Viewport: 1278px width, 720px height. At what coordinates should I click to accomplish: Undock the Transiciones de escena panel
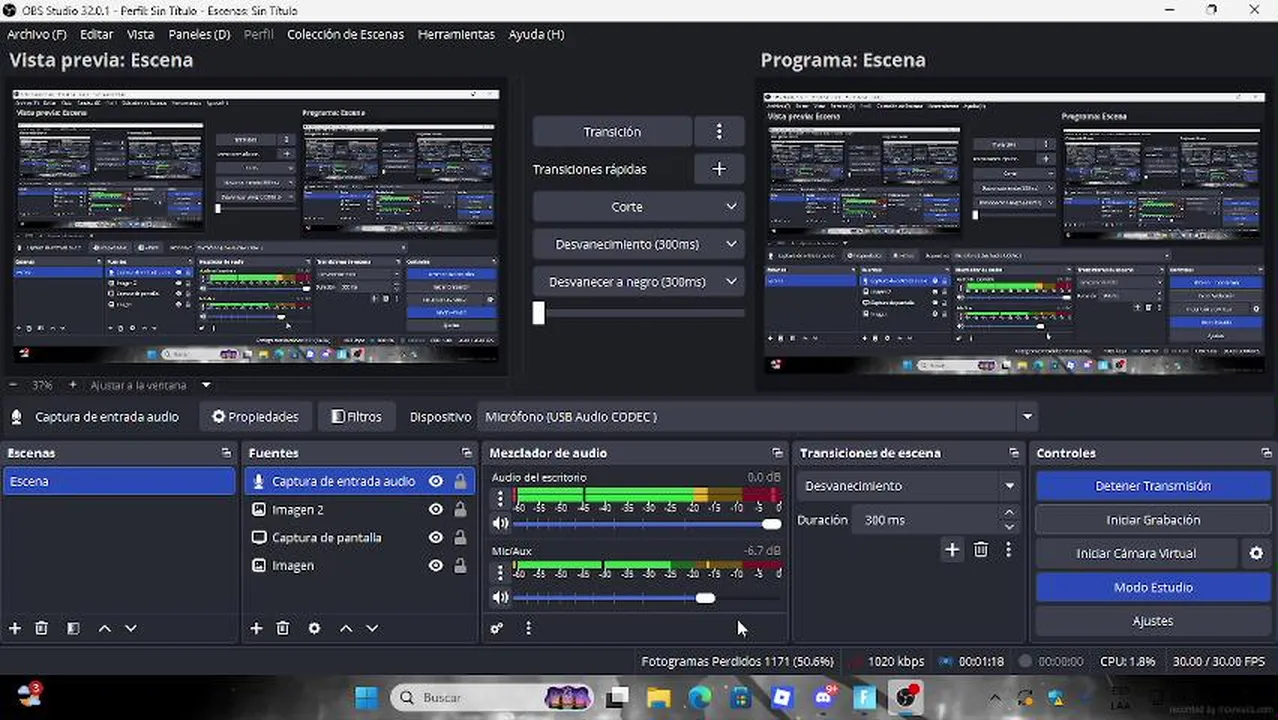[1014, 453]
